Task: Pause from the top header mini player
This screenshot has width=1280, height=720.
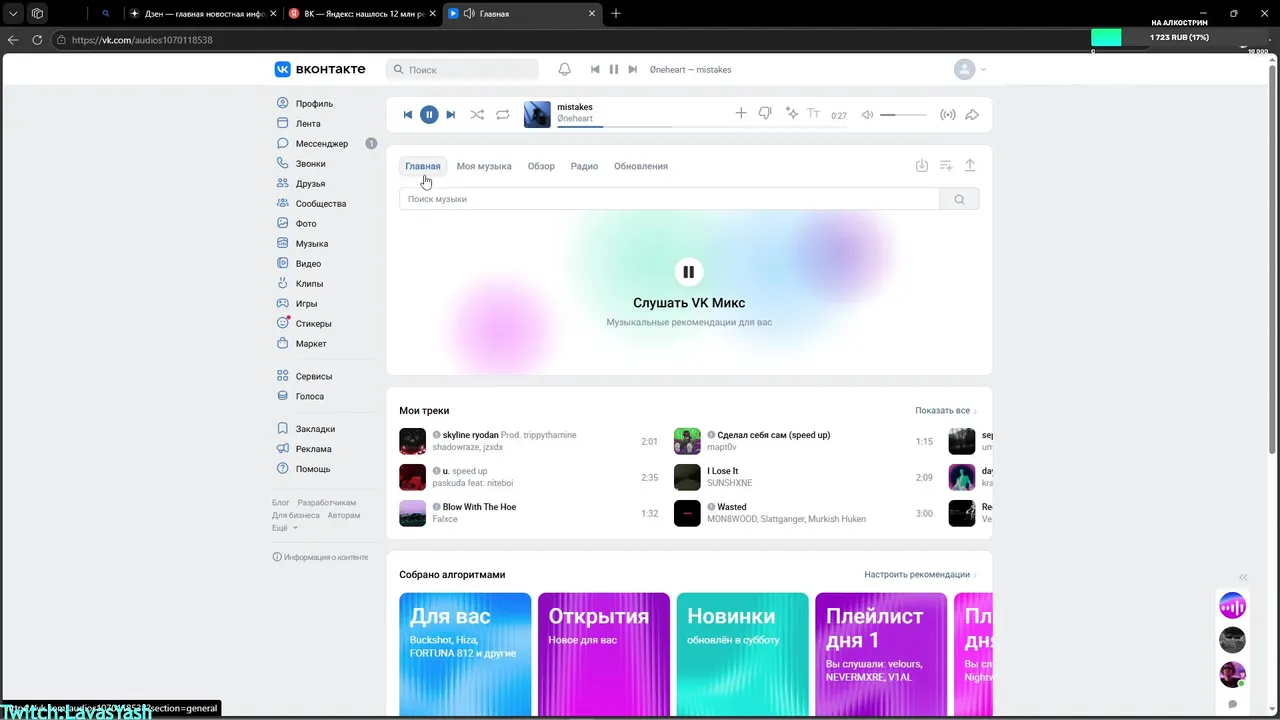Action: click(x=614, y=70)
